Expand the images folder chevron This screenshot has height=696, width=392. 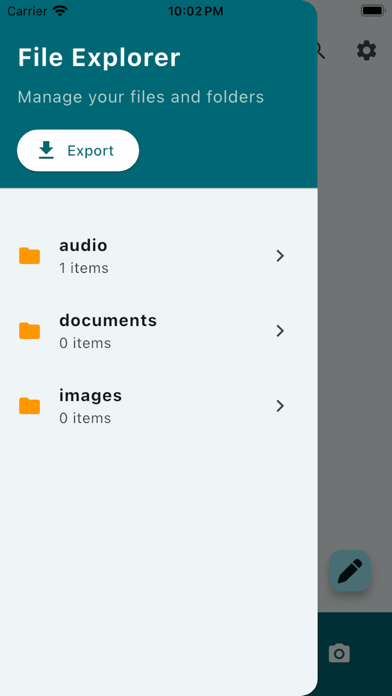click(x=280, y=406)
